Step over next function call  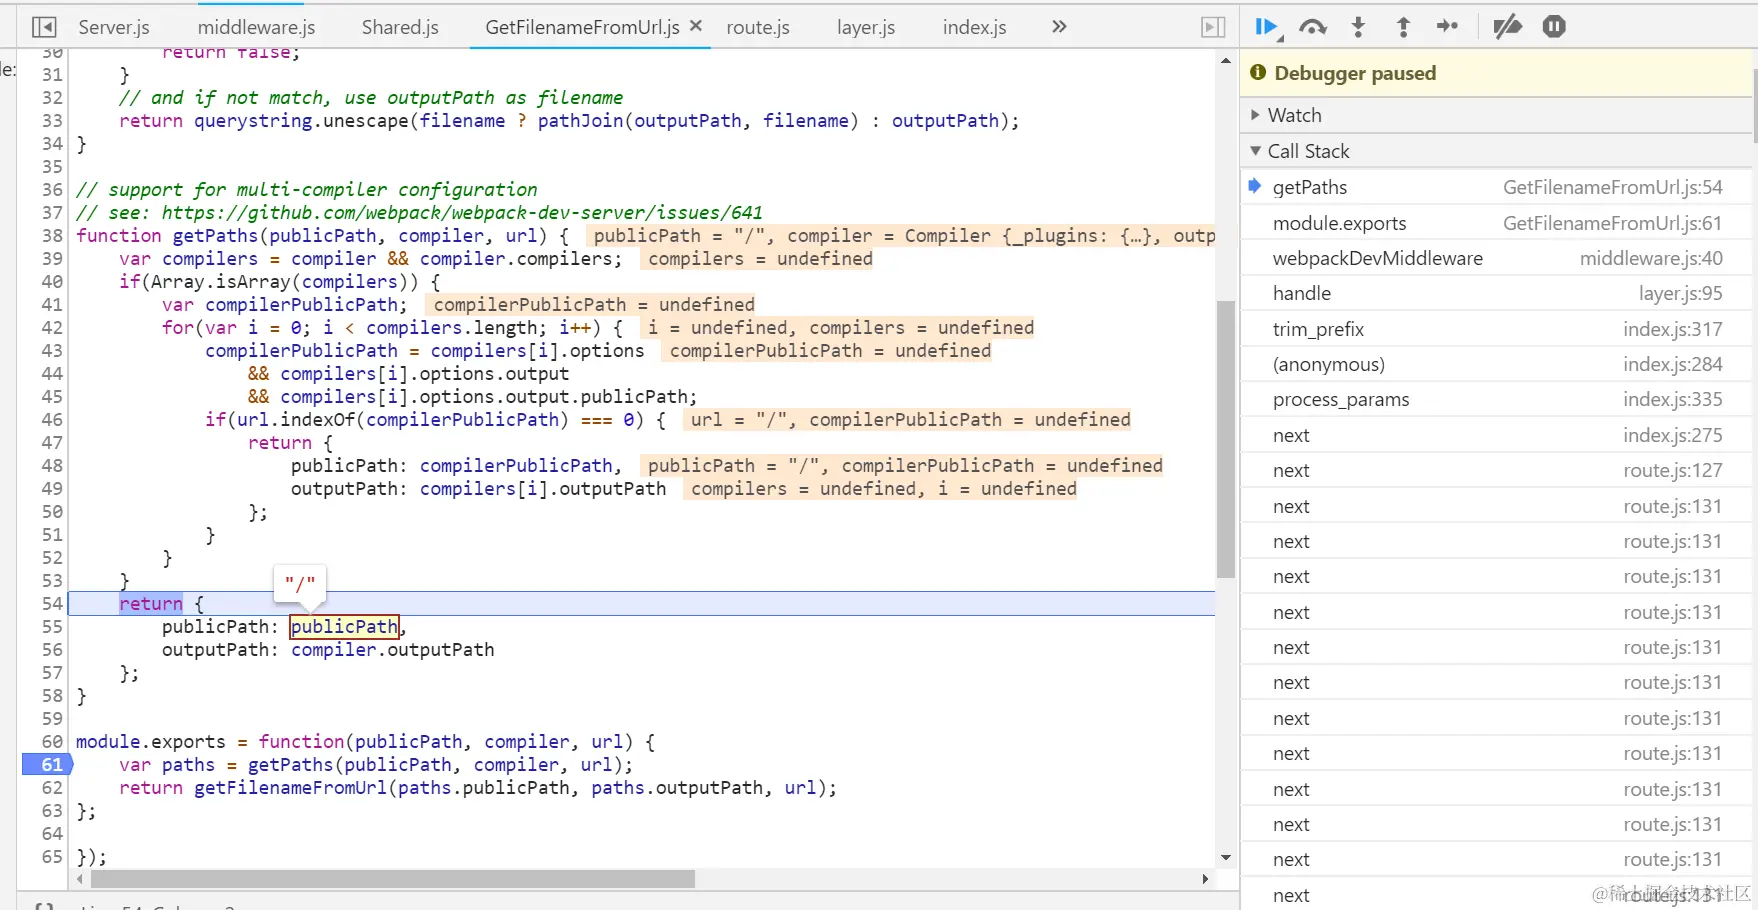1313,27
